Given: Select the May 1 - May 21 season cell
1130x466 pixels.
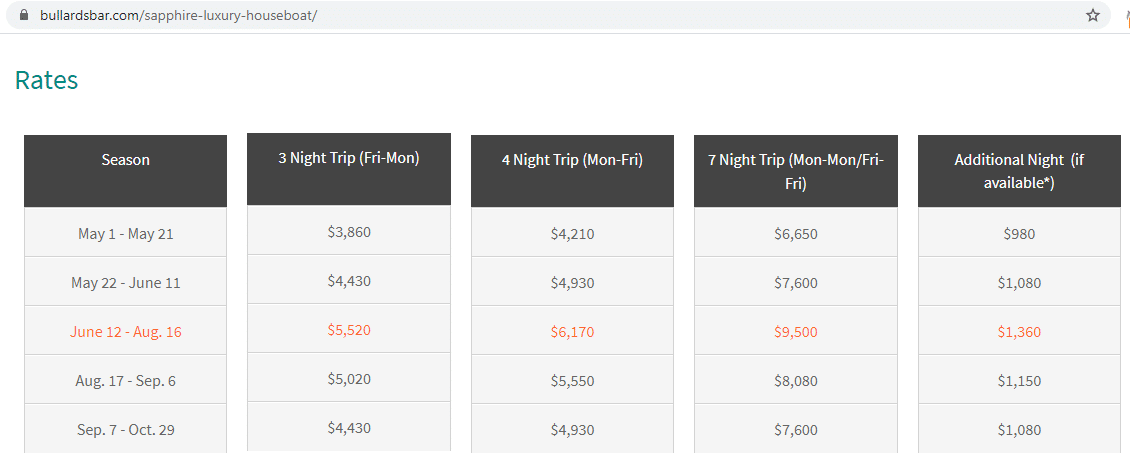Looking at the screenshot, I should coord(125,233).
